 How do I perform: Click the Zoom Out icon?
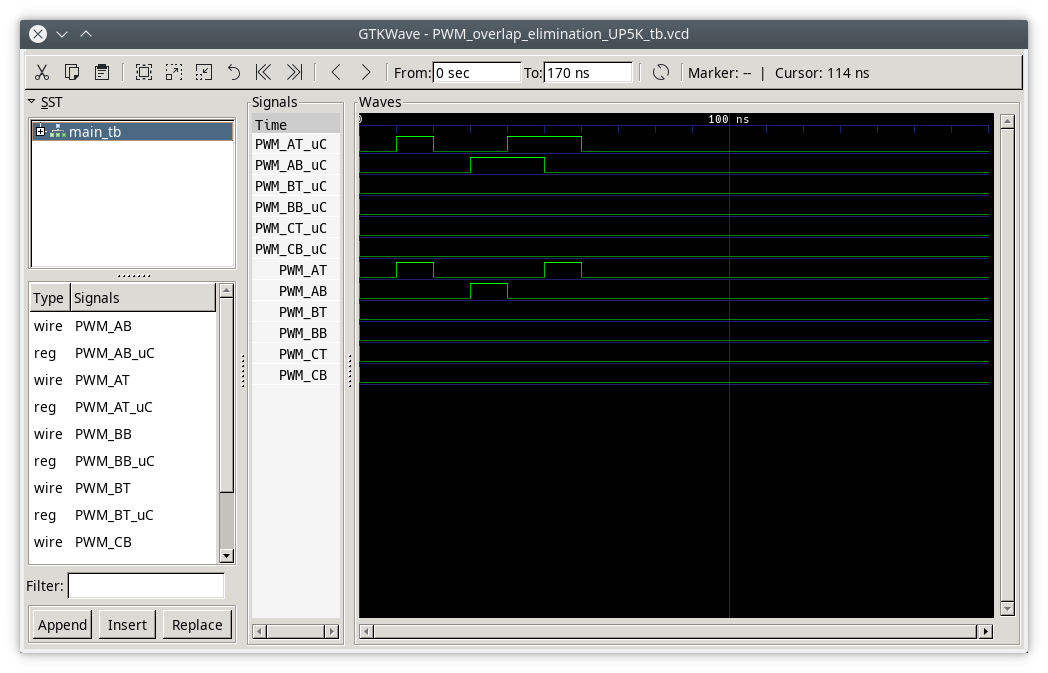[204, 72]
